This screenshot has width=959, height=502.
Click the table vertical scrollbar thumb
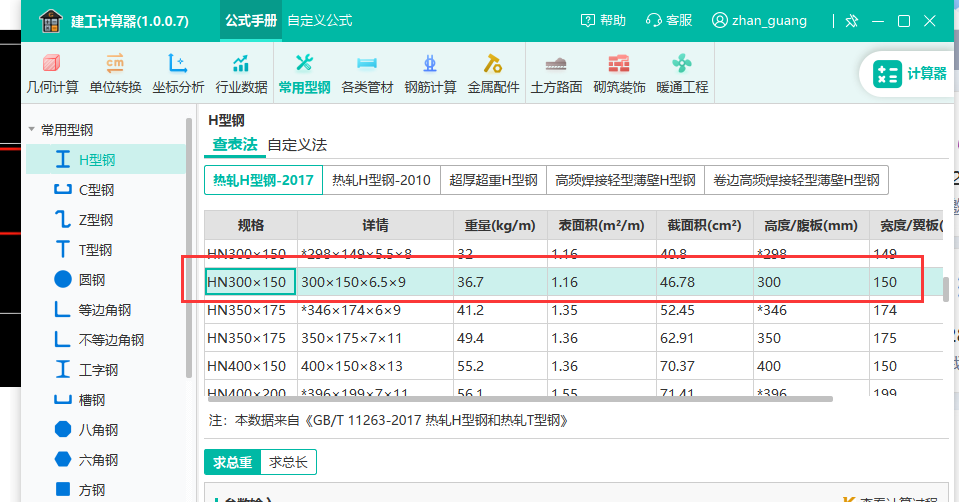coord(946,289)
